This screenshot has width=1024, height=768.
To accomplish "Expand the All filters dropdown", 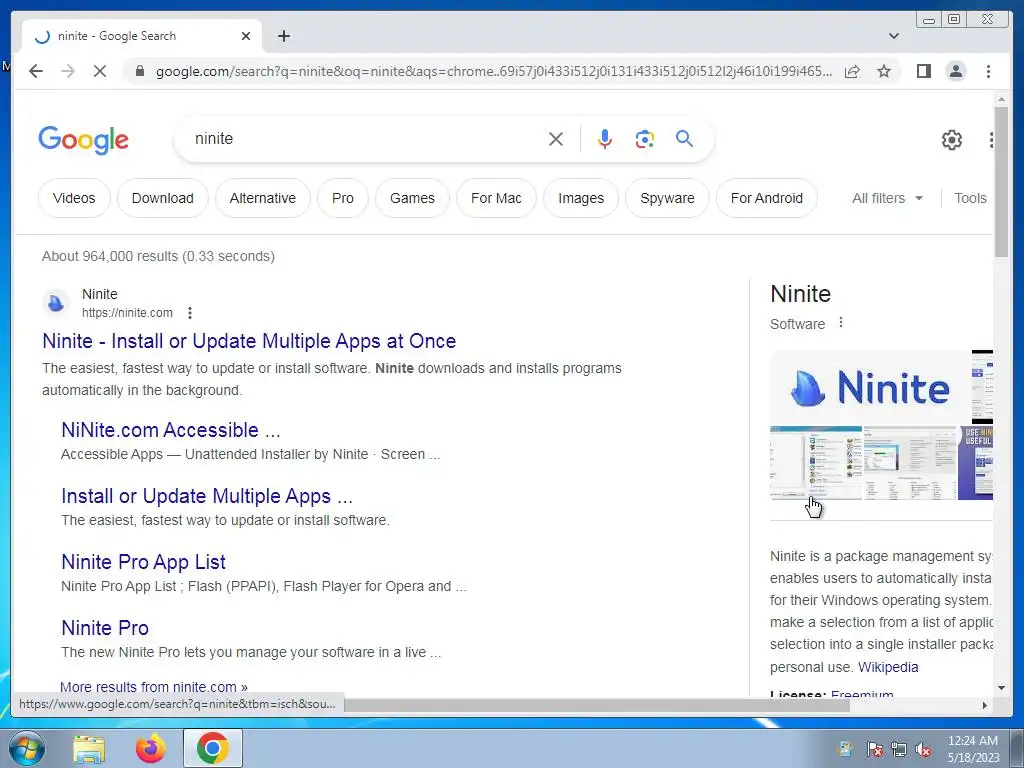I will [888, 198].
